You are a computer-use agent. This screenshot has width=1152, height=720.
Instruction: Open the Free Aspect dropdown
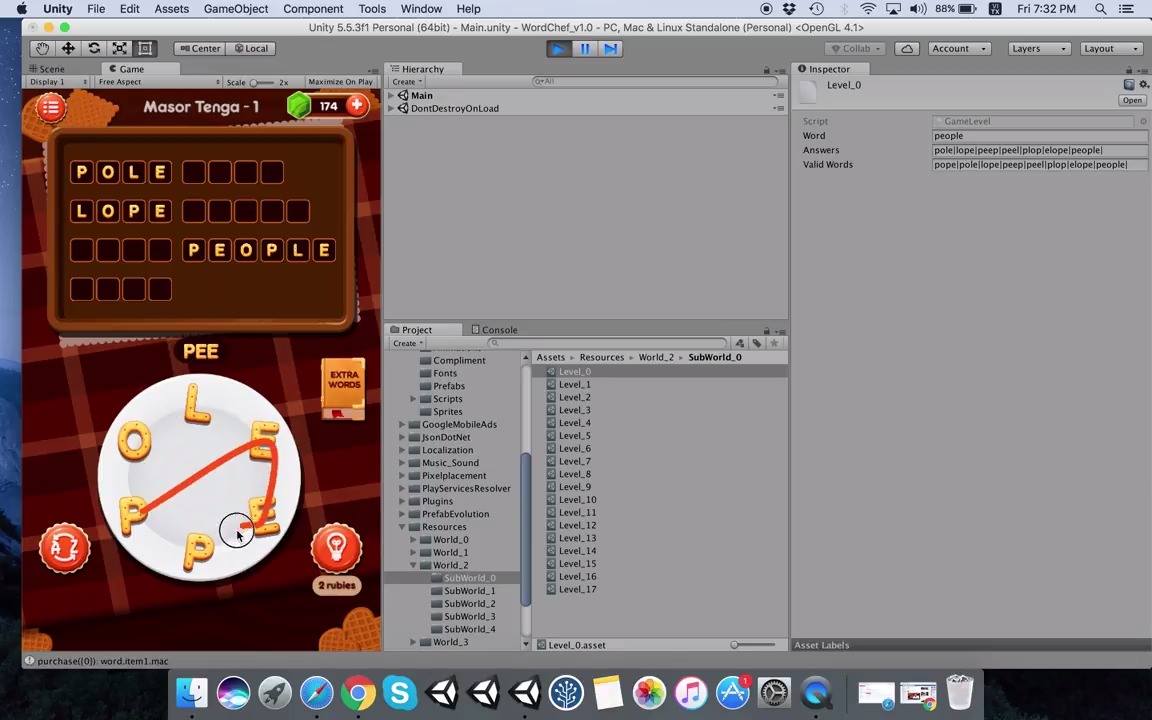point(159,82)
